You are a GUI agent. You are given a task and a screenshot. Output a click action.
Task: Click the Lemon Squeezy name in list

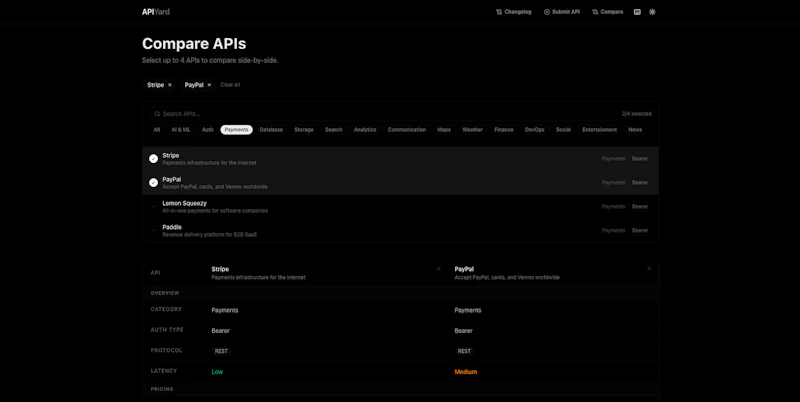tap(184, 203)
